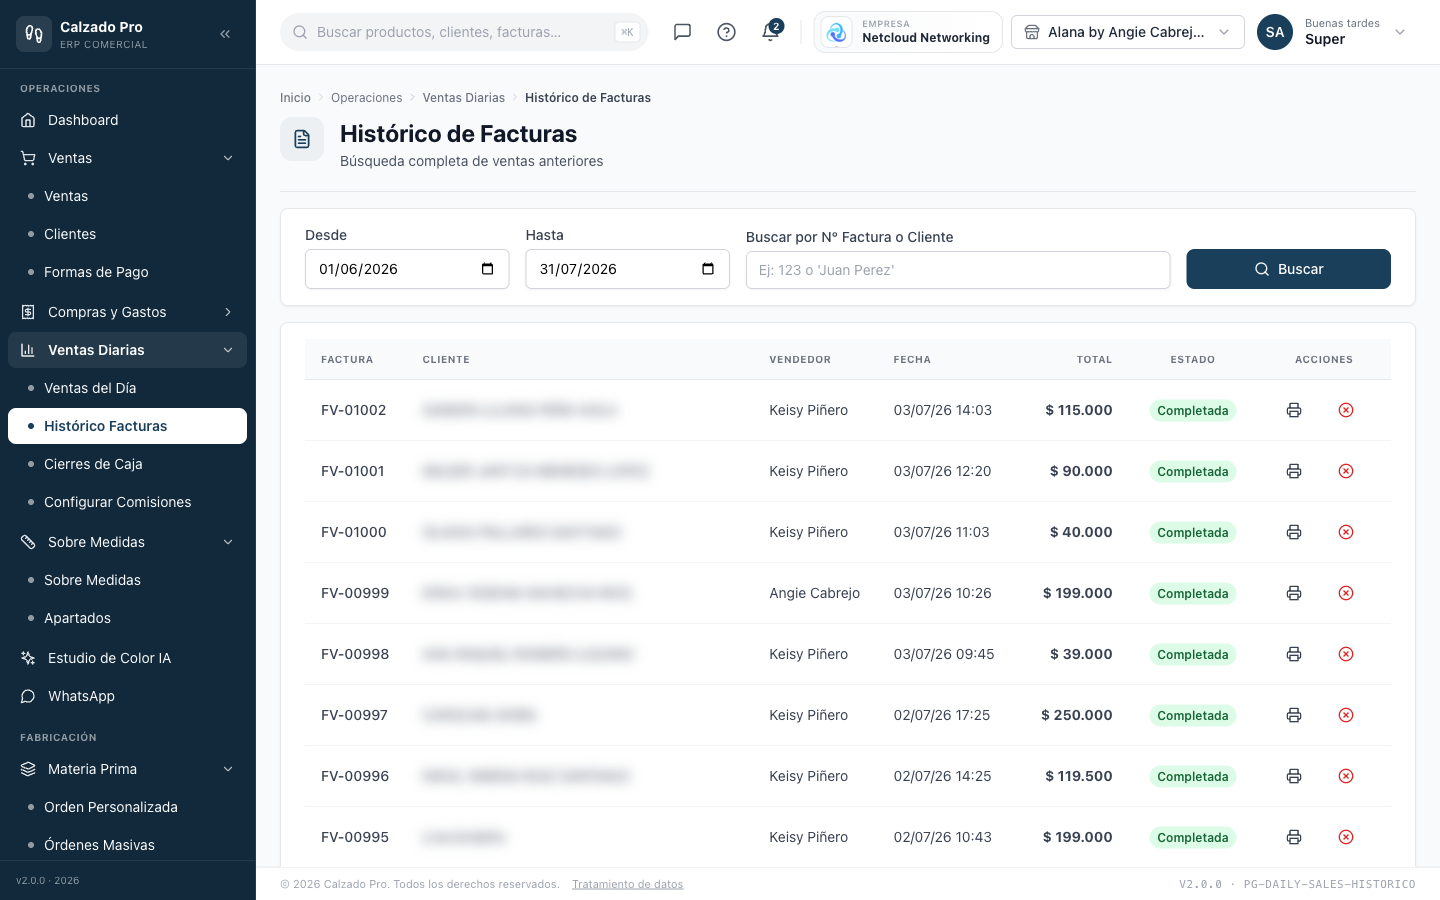Focus the invoice or client search field
Screen dimensions: 1440x900
tap(958, 270)
